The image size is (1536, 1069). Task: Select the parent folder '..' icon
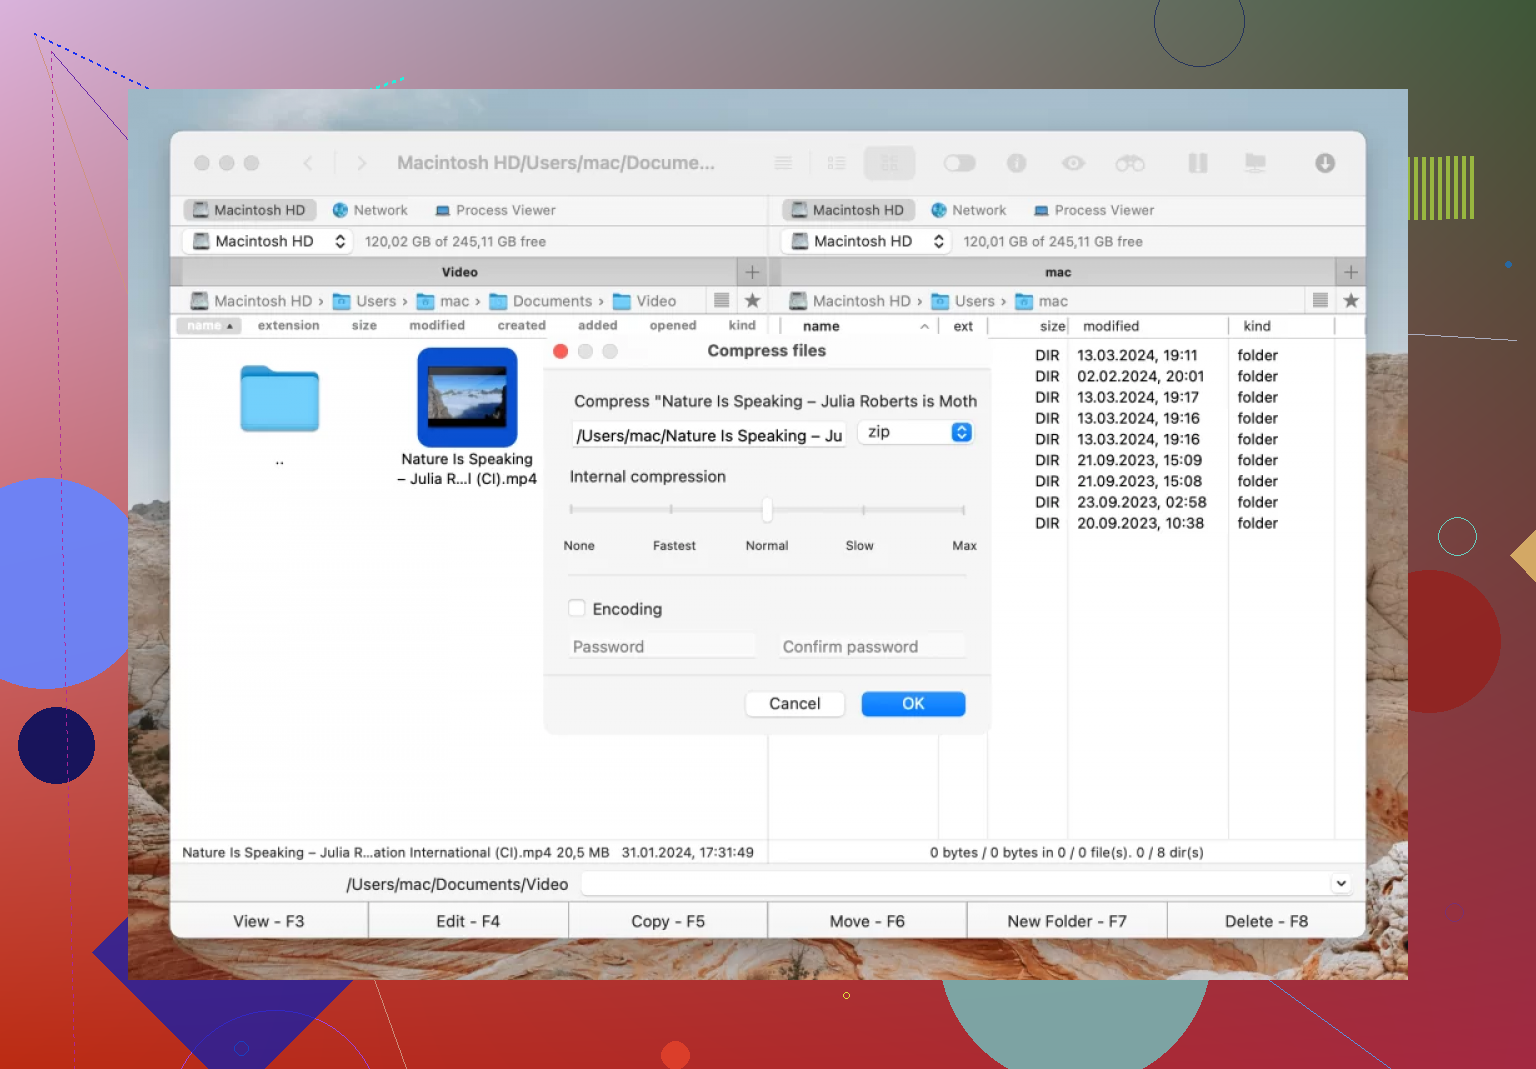click(x=279, y=399)
